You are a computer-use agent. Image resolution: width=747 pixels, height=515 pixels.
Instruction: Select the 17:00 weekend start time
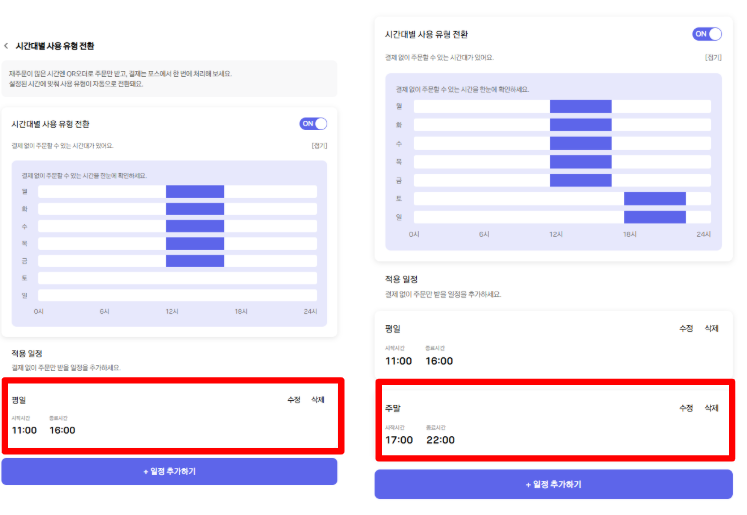click(x=399, y=440)
